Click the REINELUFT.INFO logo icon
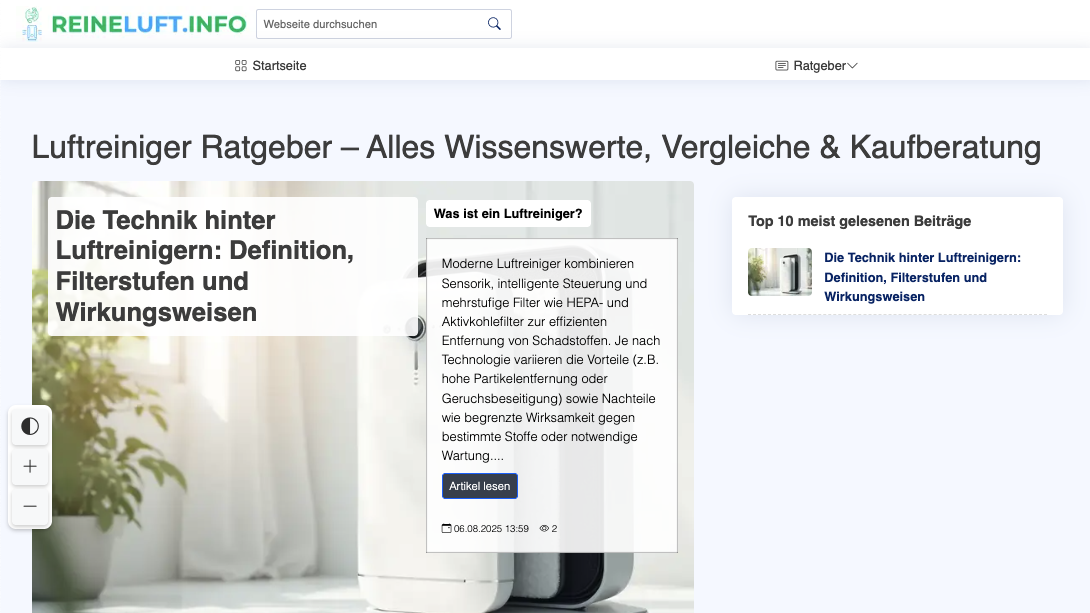Screen dimensions: 1090x613 point(33,24)
